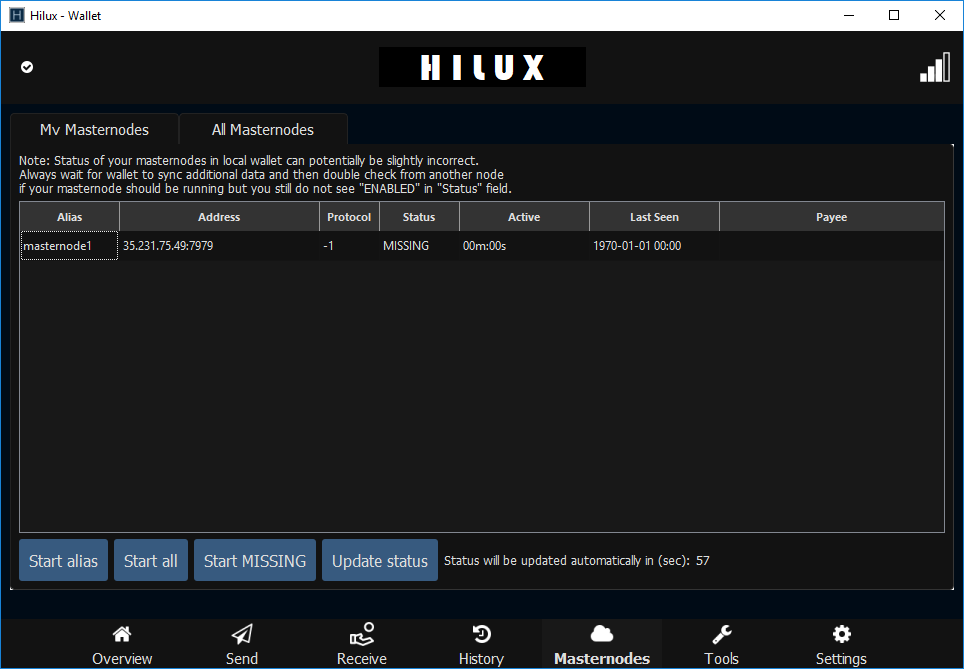The width and height of the screenshot is (964, 669).
Task: Open the Settings gear icon
Action: click(841, 634)
